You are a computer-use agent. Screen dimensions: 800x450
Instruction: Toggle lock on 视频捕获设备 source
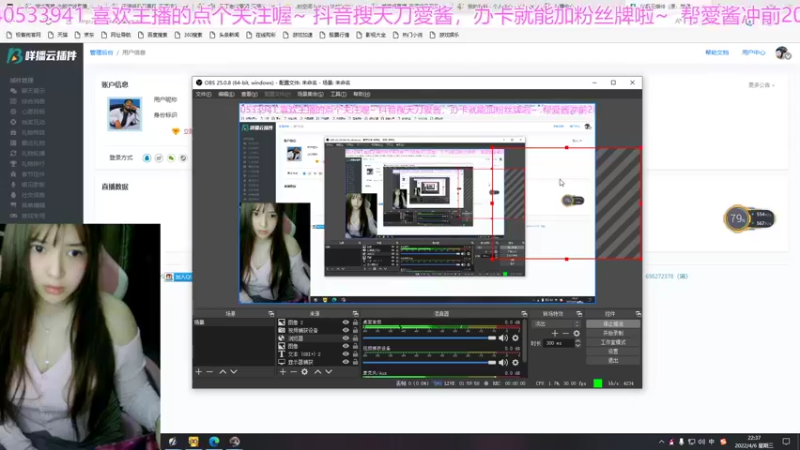tap(355, 330)
